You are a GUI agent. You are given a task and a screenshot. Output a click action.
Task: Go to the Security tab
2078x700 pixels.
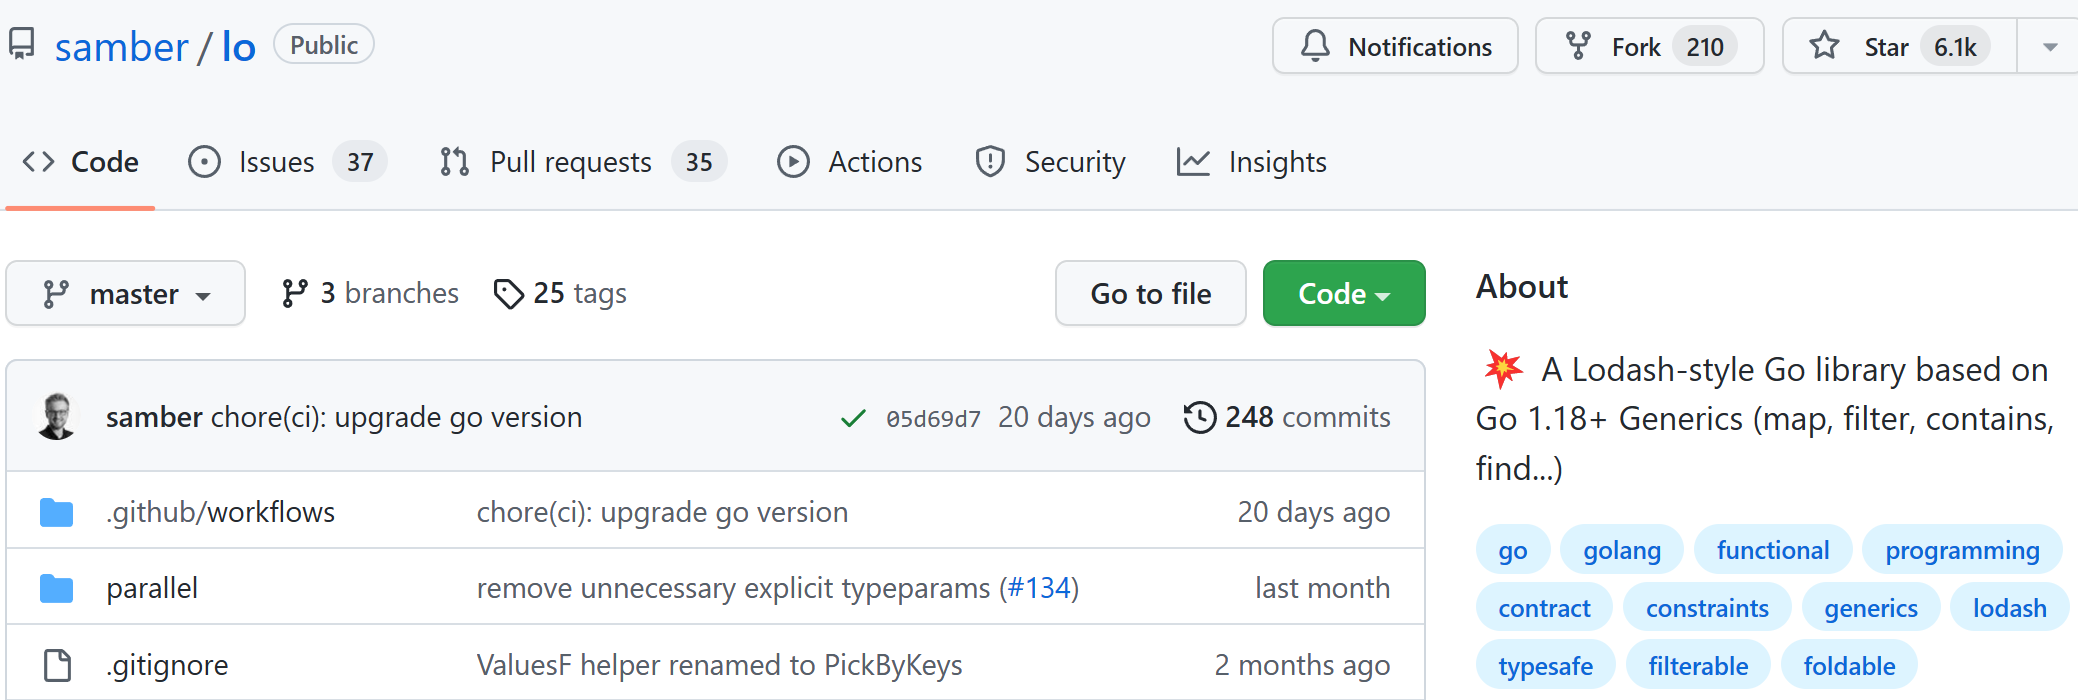coord(1050,162)
